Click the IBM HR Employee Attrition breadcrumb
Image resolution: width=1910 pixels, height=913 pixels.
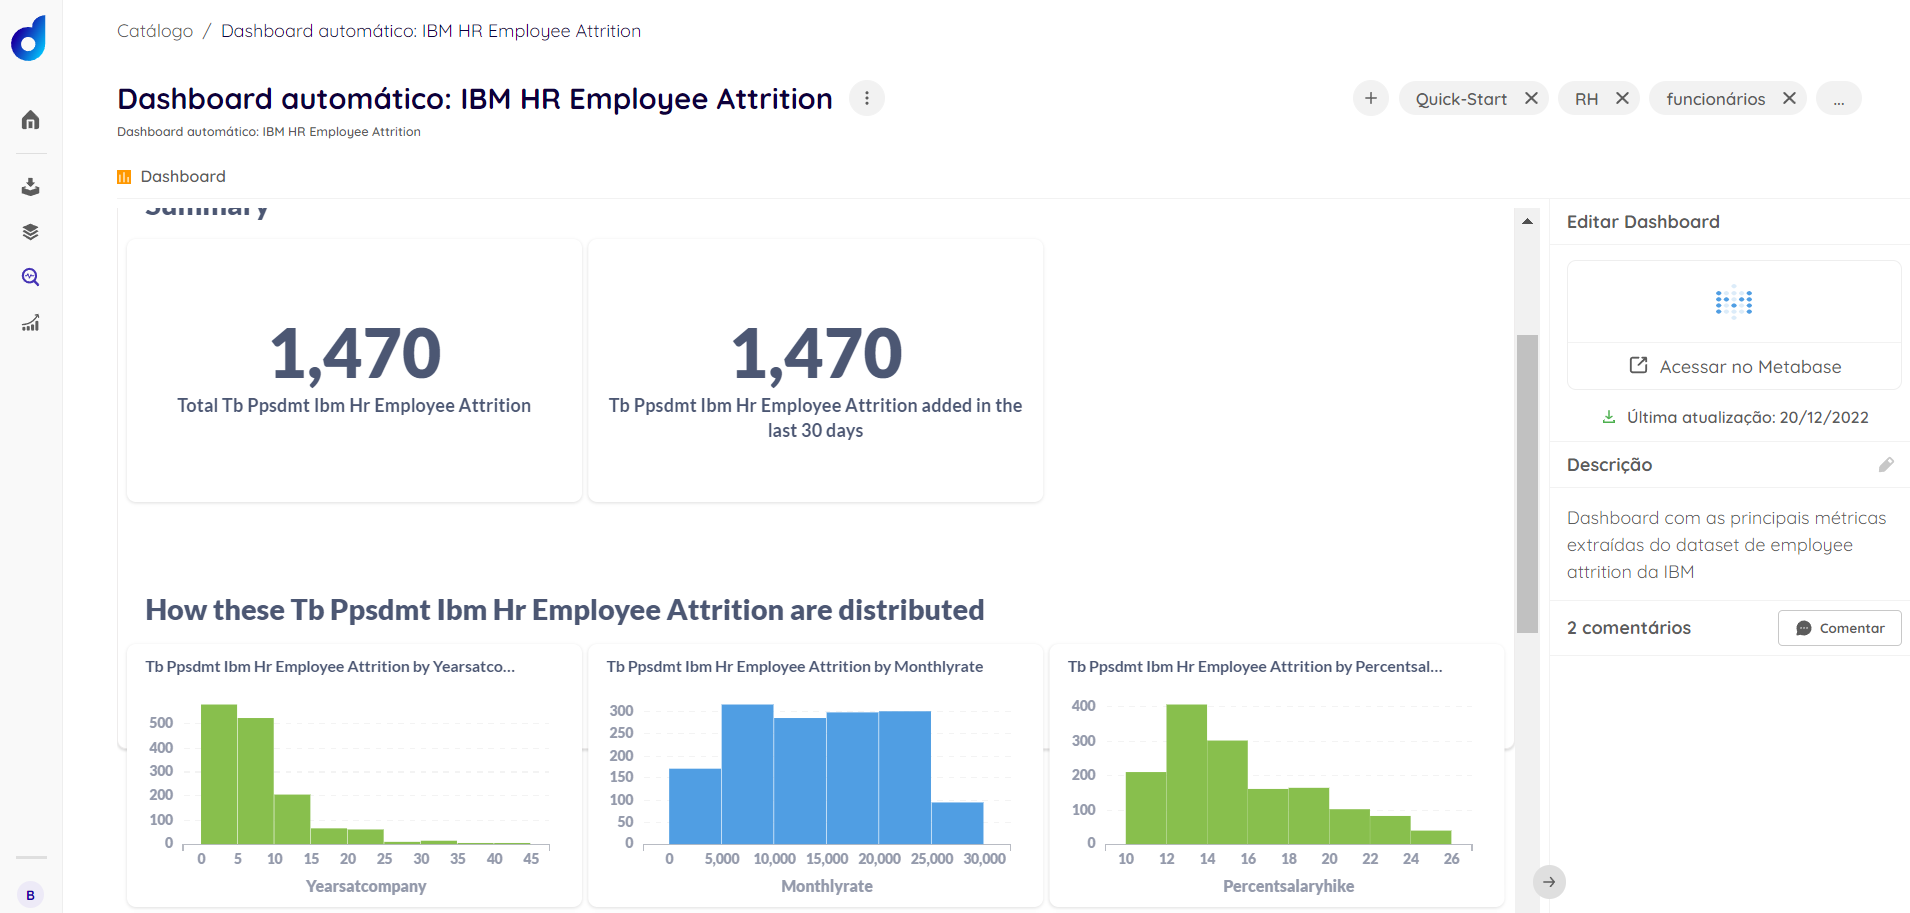(x=431, y=31)
